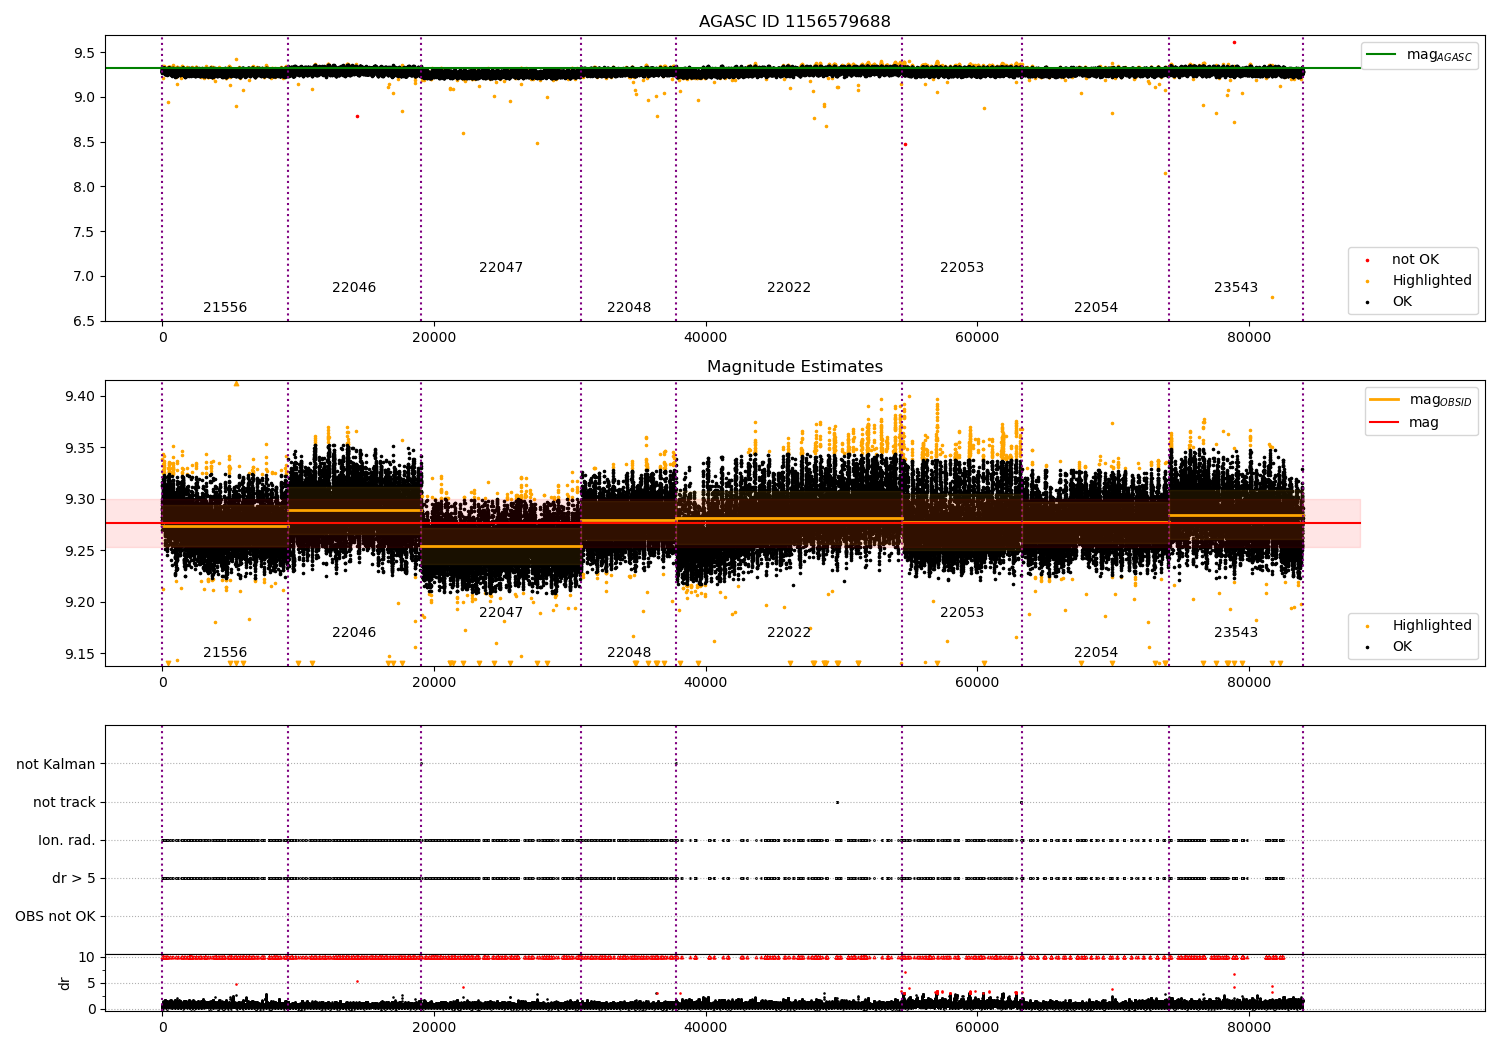Click 'Highlighted' legend entry in Magnitude Estimates plot
Screen dimensions: 1500x1050
tap(1431, 625)
